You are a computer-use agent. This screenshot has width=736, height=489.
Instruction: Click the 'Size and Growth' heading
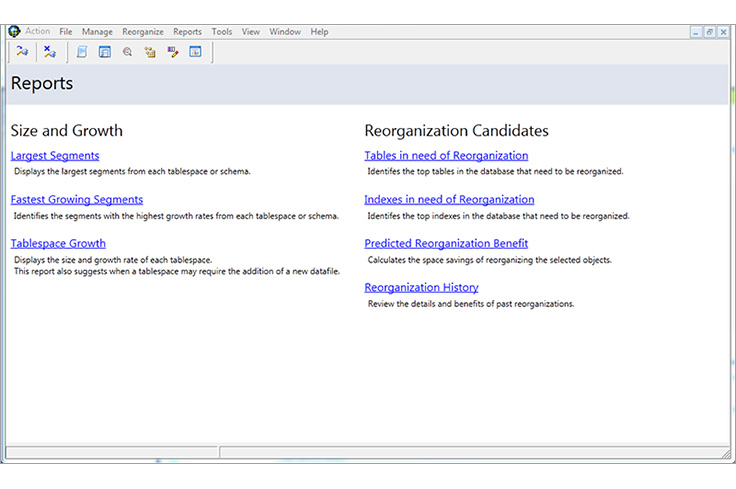[x=67, y=130]
